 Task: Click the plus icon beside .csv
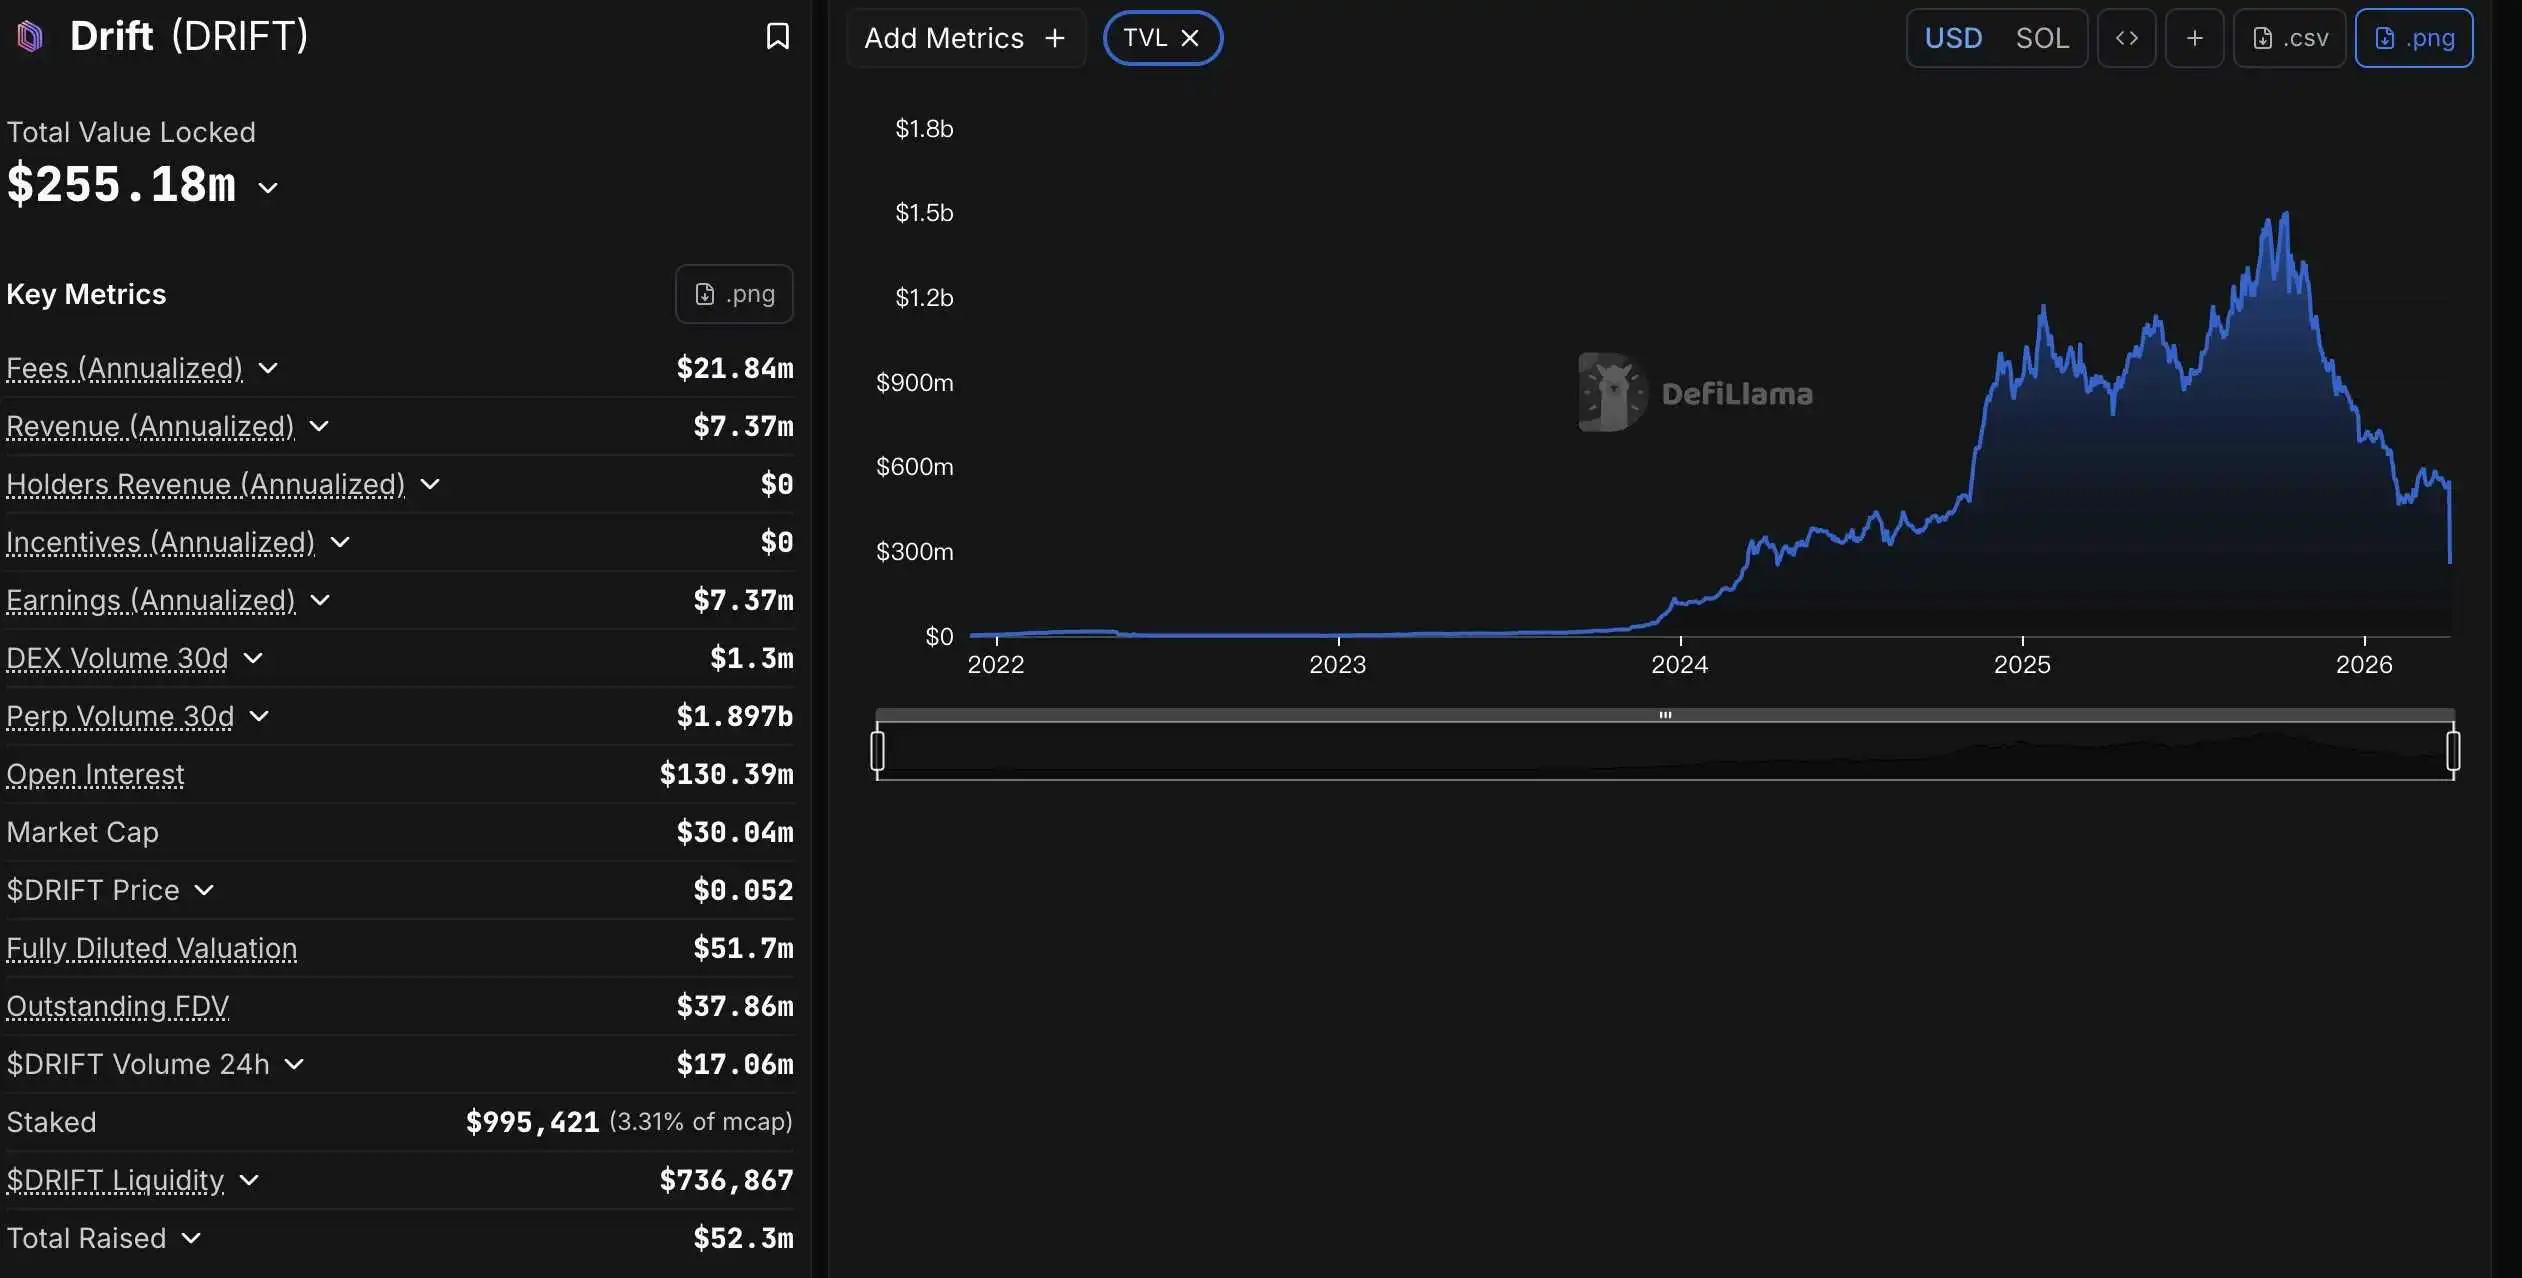coord(2194,38)
